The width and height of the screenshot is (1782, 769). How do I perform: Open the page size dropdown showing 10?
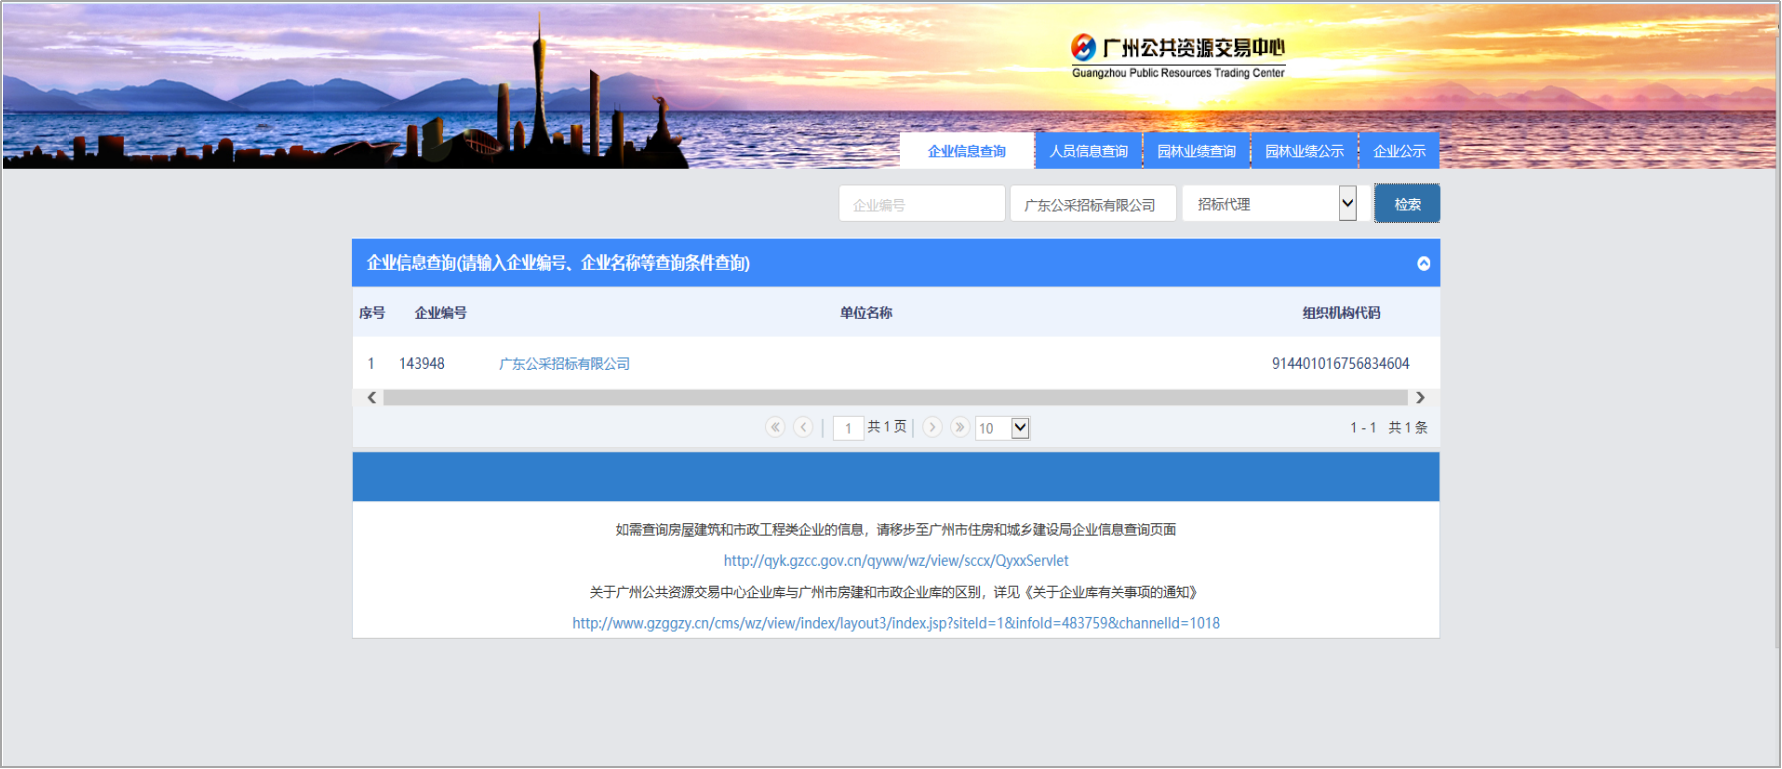click(1003, 428)
